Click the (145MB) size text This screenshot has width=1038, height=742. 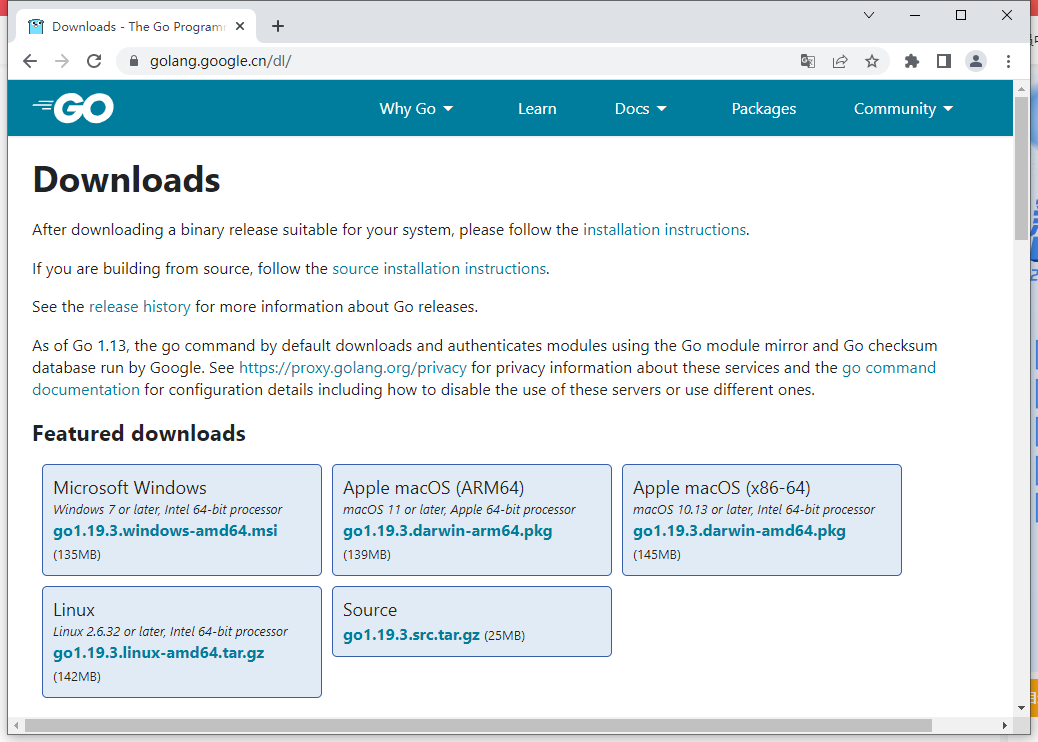click(657, 555)
